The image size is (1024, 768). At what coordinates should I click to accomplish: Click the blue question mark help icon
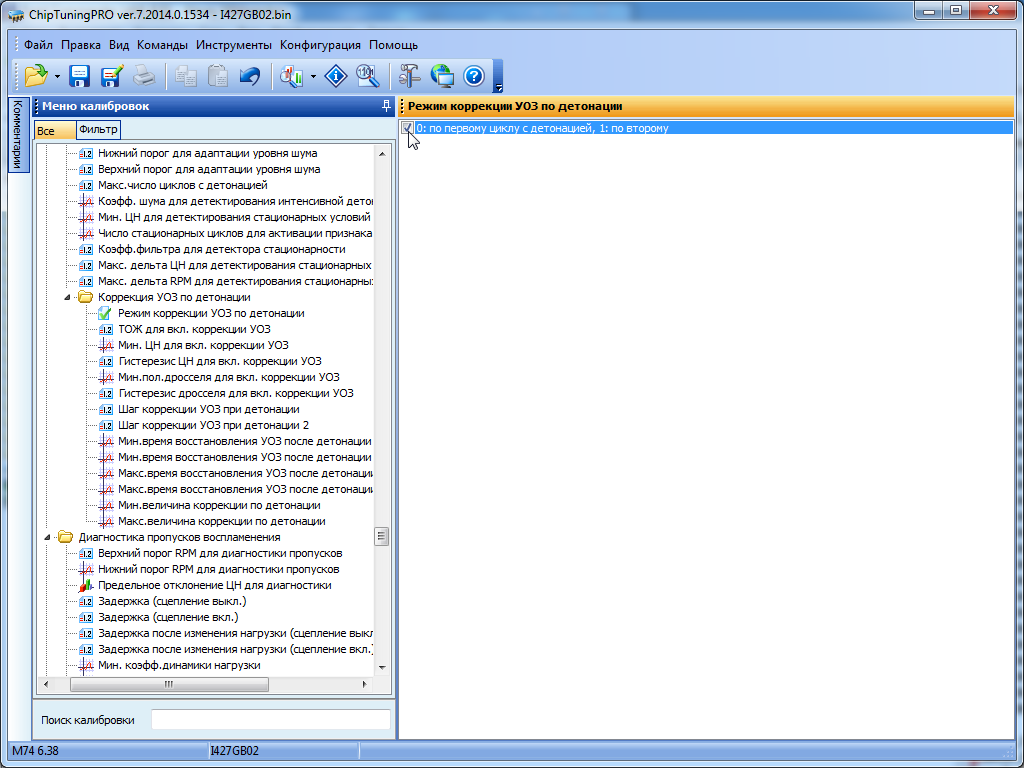coord(474,76)
